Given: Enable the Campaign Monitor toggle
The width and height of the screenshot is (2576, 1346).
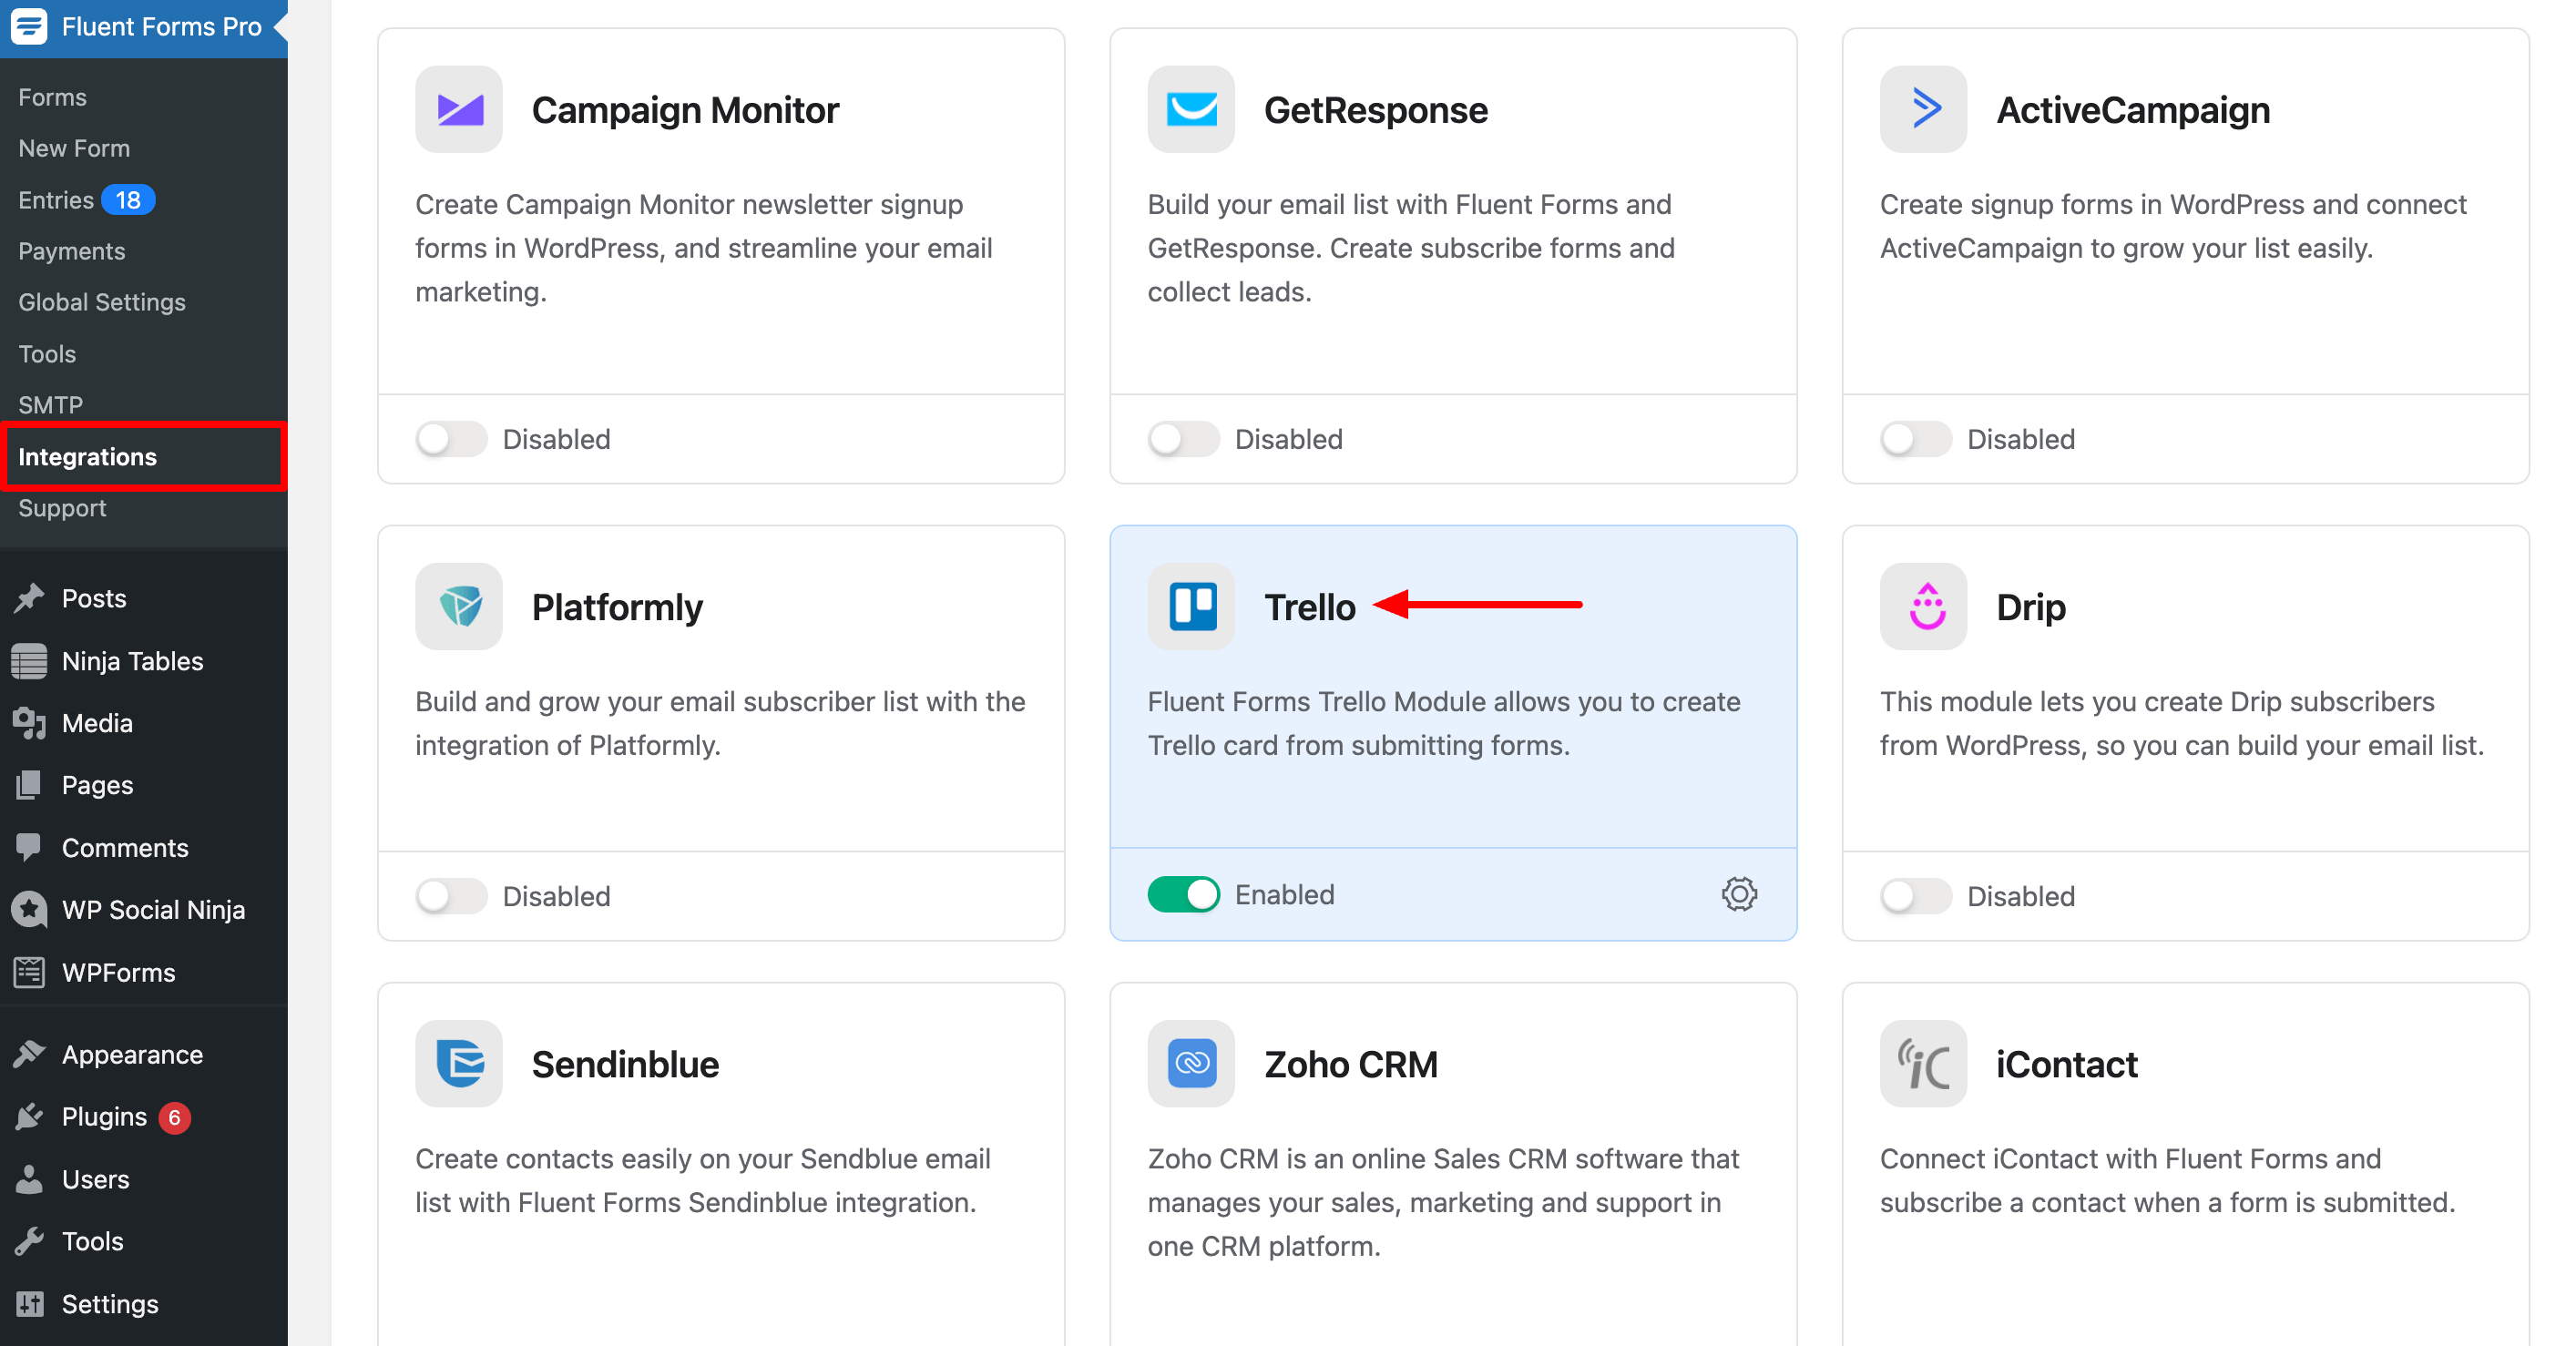Looking at the screenshot, I should [x=451, y=439].
